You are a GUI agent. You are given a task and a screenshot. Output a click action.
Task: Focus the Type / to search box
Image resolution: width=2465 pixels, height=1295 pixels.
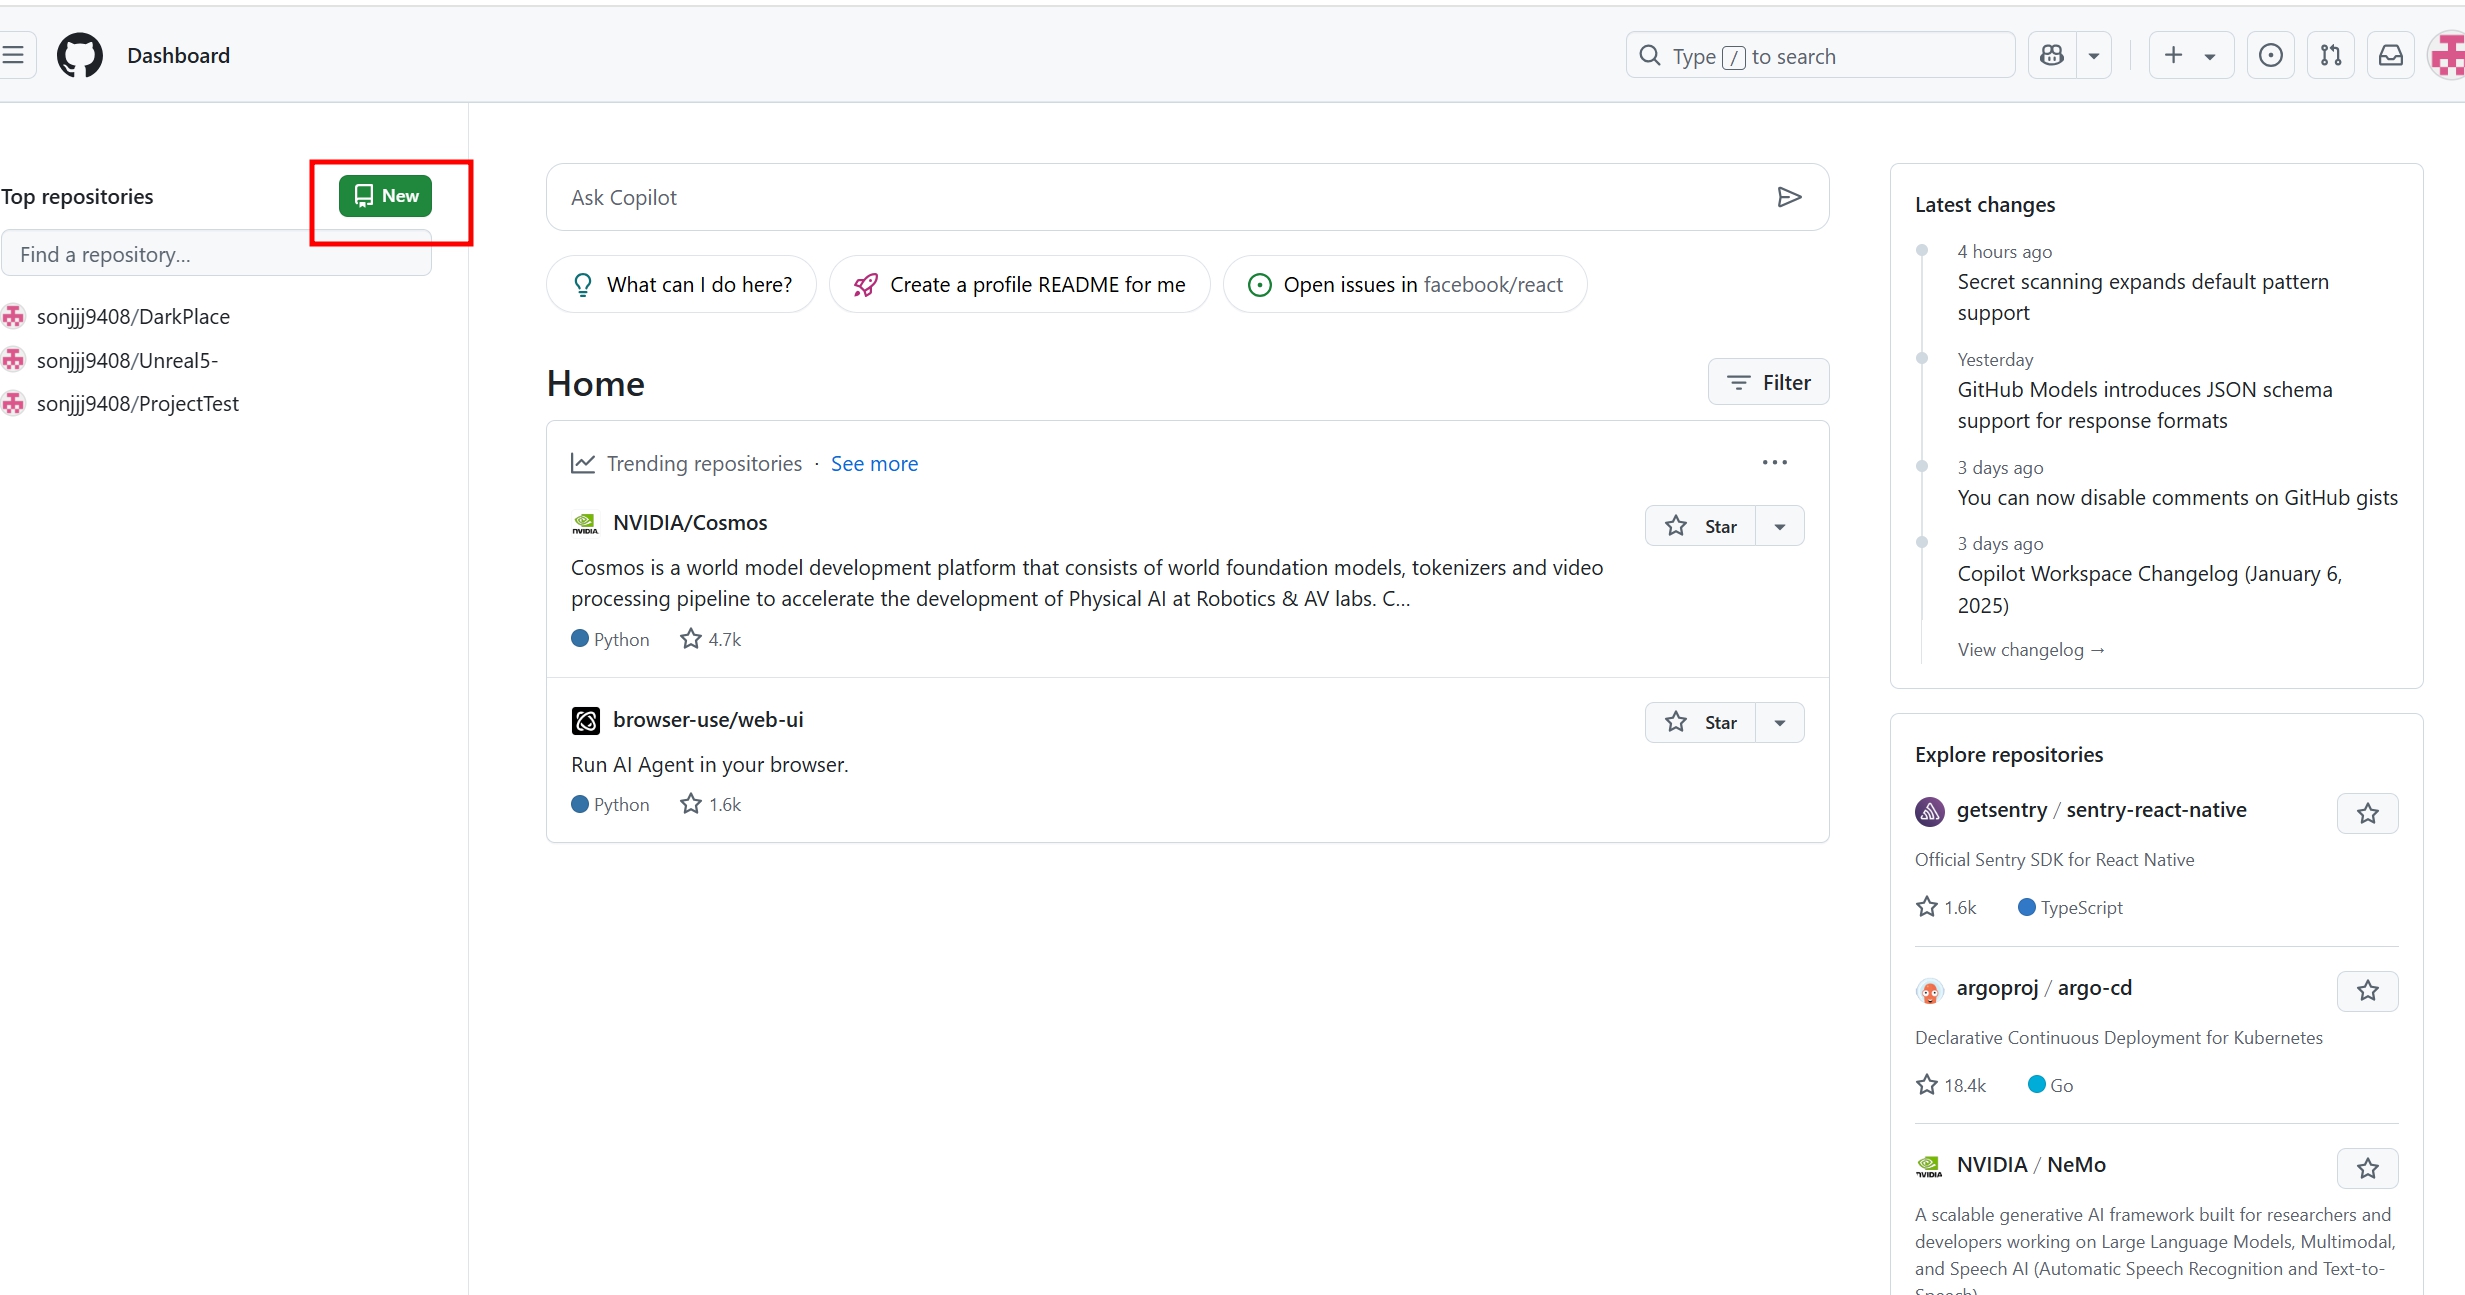[x=1820, y=55]
